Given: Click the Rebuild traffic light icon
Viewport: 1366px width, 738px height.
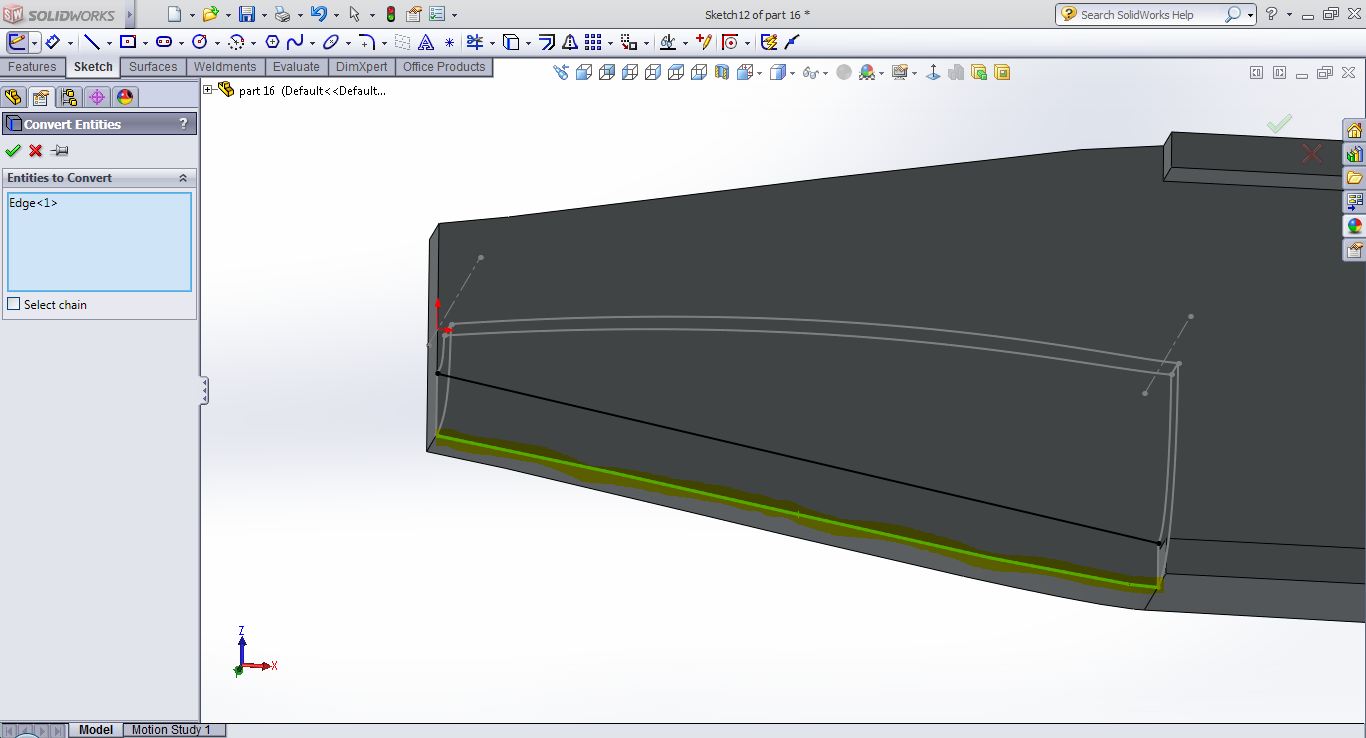Looking at the screenshot, I should click(x=389, y=14).
